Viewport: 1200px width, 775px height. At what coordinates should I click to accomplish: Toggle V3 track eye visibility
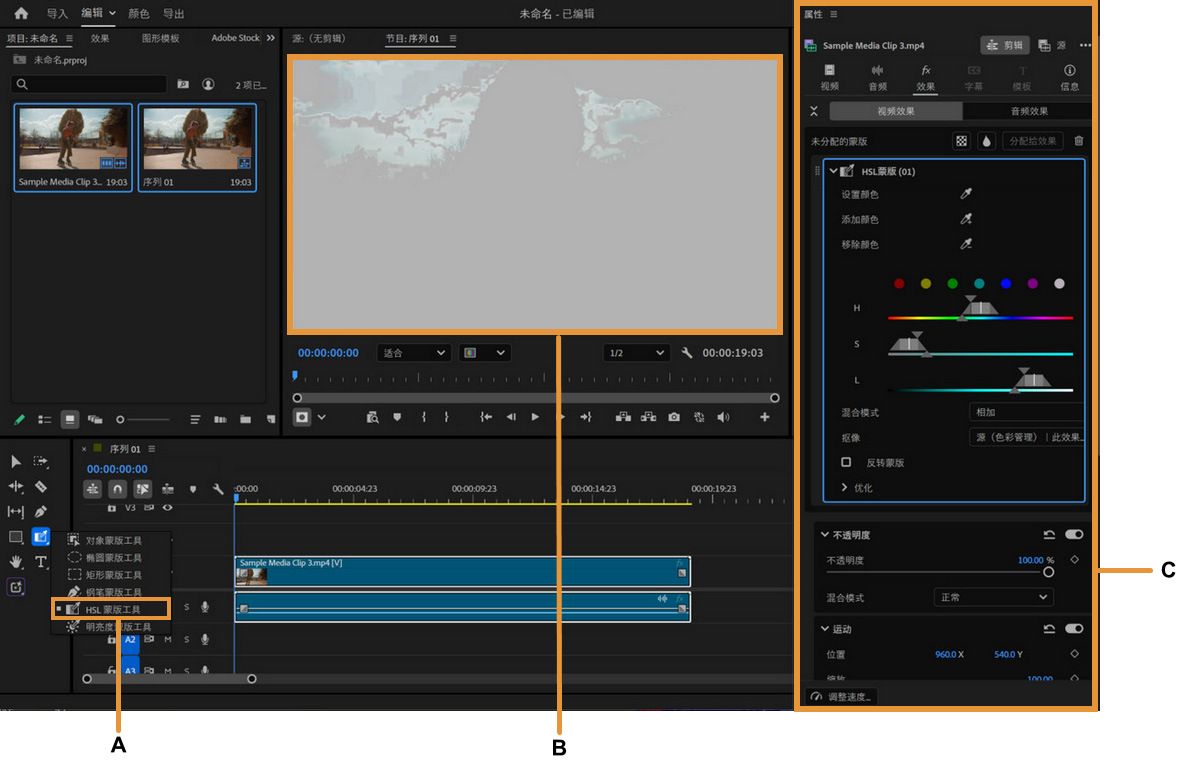167,508
